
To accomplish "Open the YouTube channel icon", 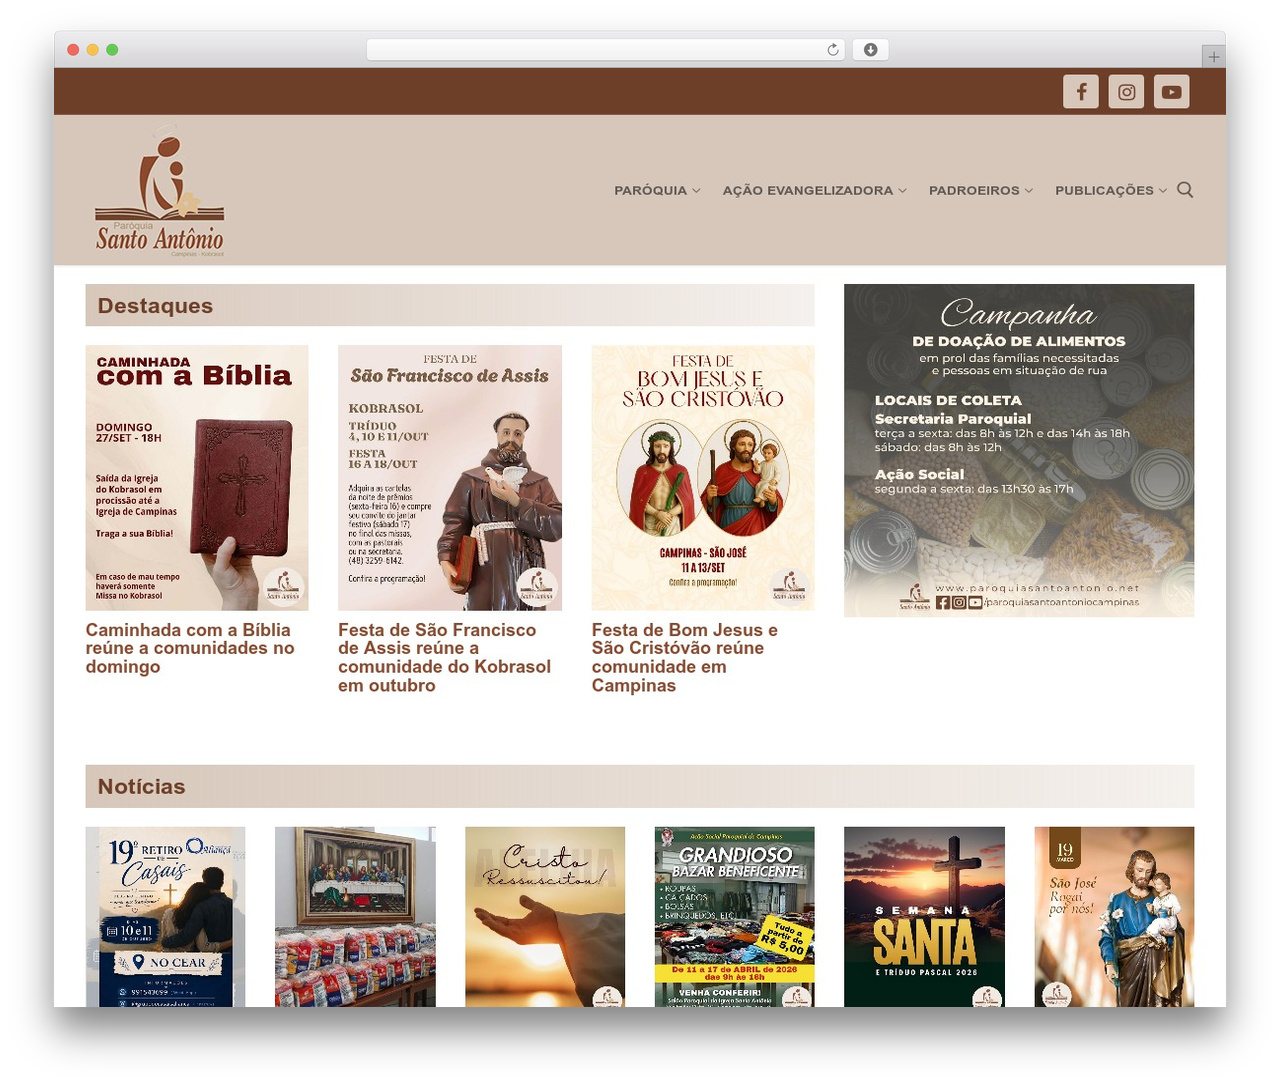I will click(x=1172, y=91).
